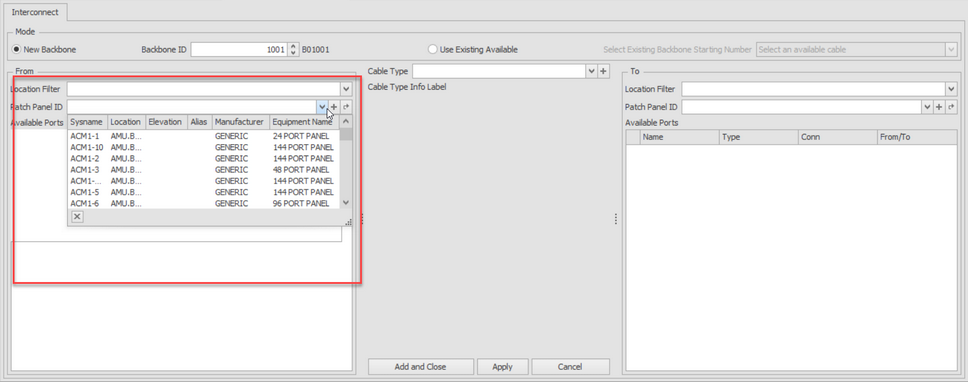Sort dropdown list by Elevation column
The width and height of the screenshot is (968, 382).
point(167,122)
